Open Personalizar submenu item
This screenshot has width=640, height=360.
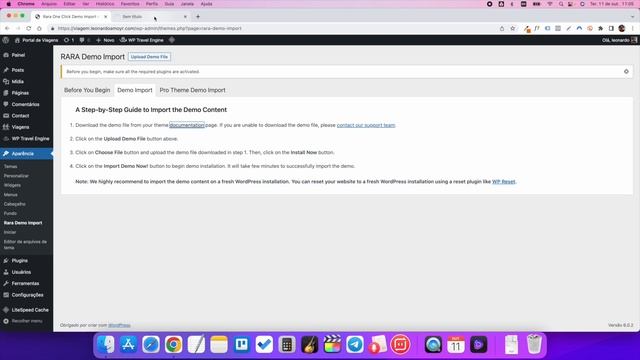(16, 176)
